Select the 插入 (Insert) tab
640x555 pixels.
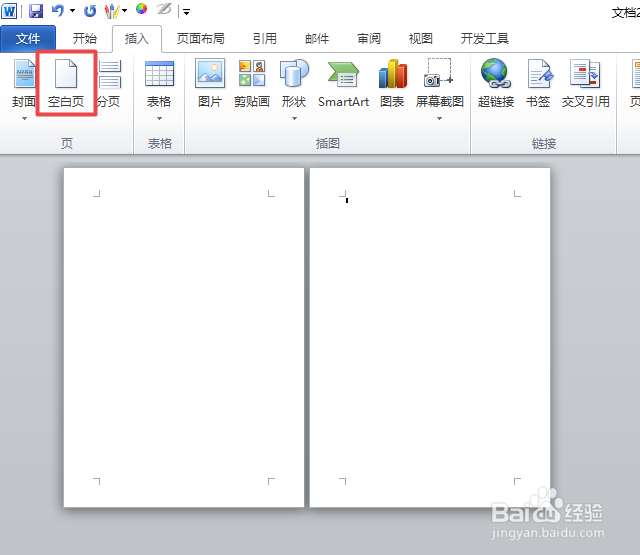click(x=137, y=39)
